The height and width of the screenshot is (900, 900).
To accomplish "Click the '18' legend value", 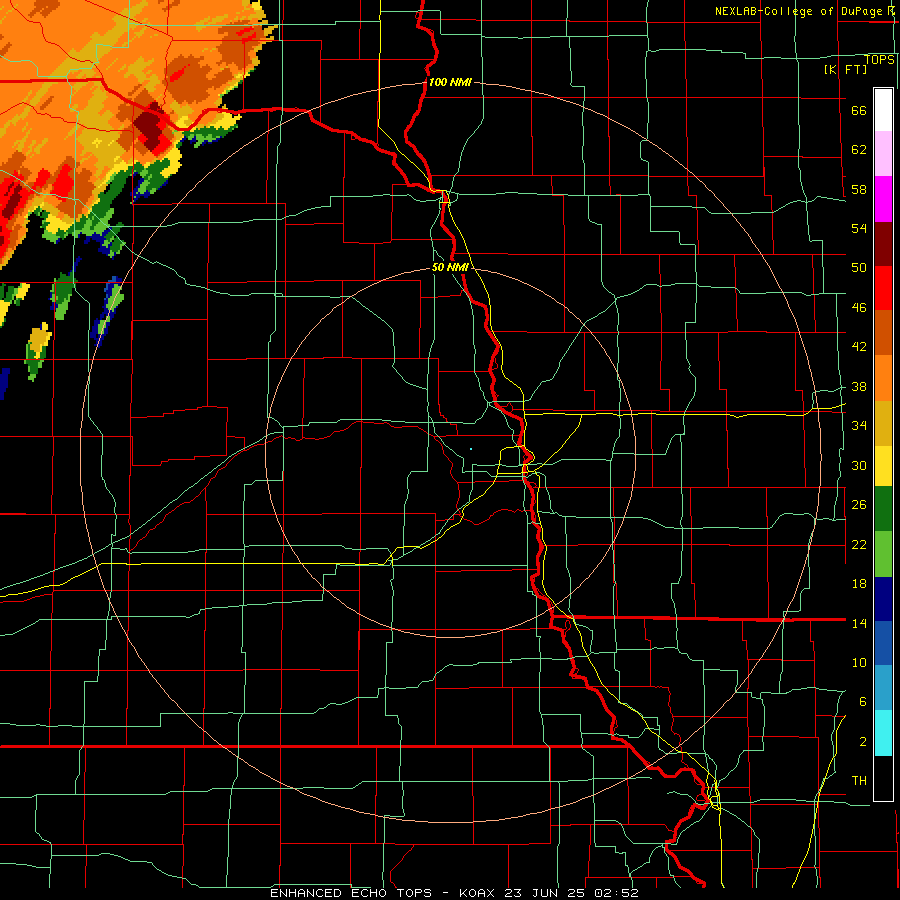I will (x=859, y=584).
